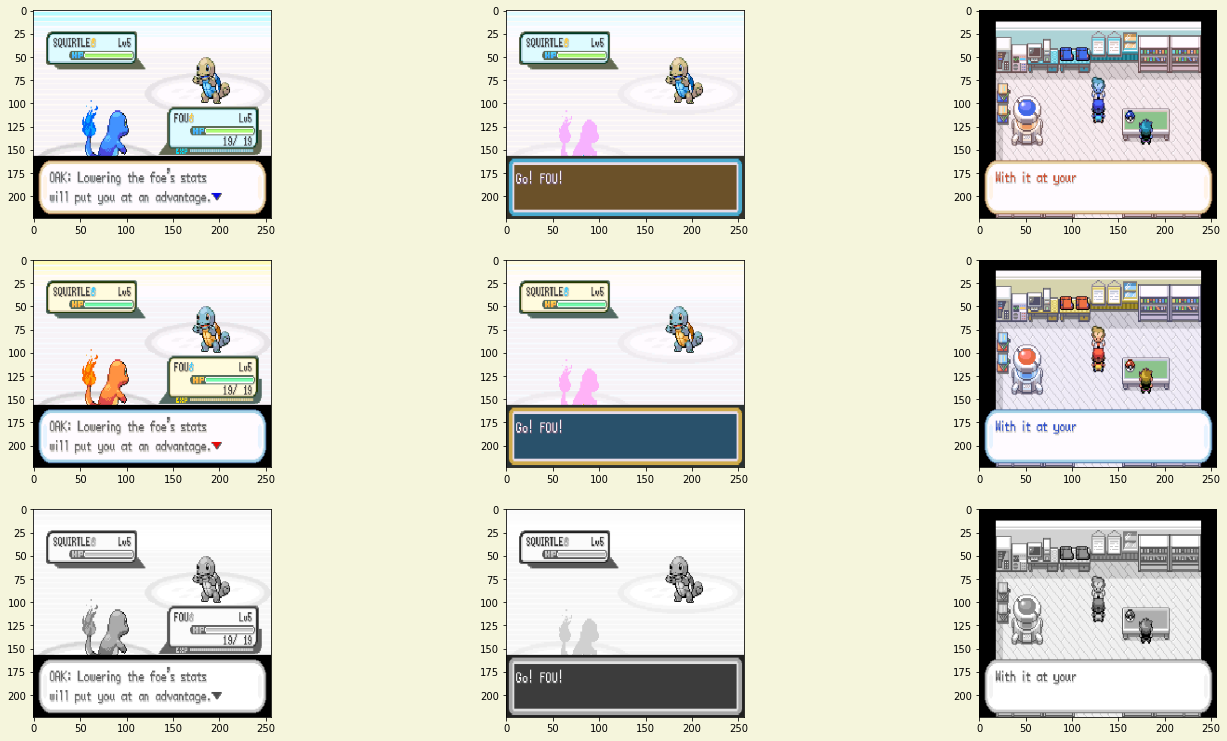Click the blue down arrow in top-left dialogue
Image resolution: width=1227 pixels, height=741 pixels.
[217, 197]
